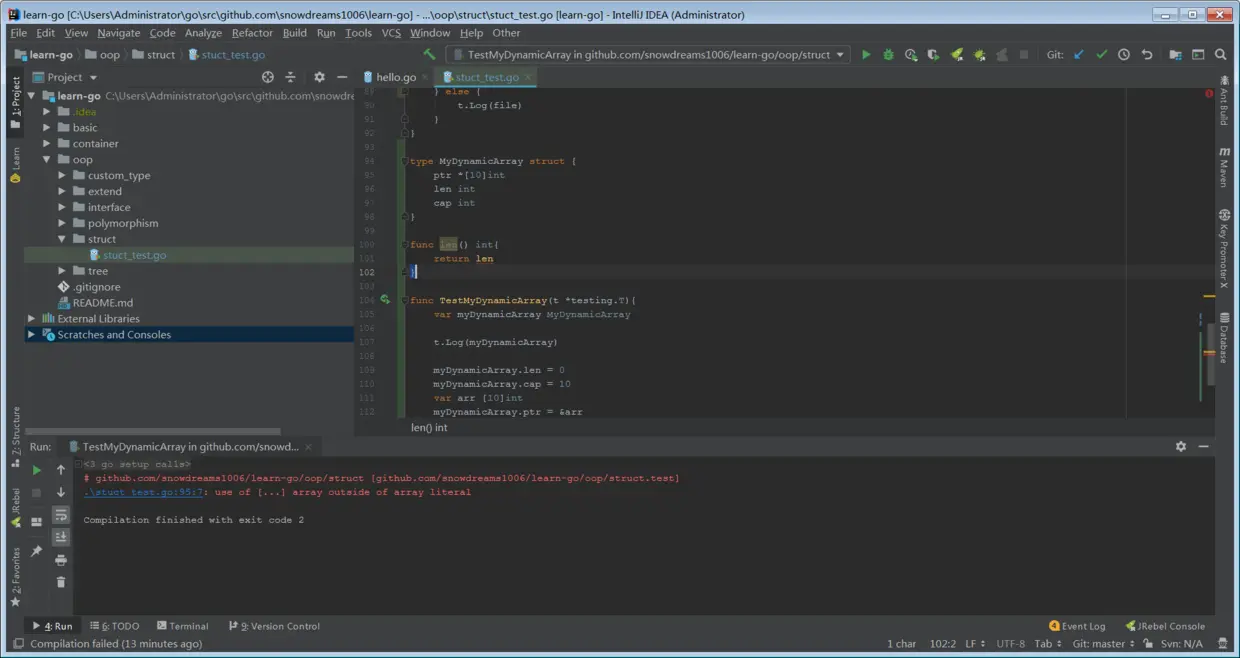The height and width of the screenshot is (658, 1240).
Task: Open the Search Everywhere magnifier icon
Action: click(x=1221, y=55)
